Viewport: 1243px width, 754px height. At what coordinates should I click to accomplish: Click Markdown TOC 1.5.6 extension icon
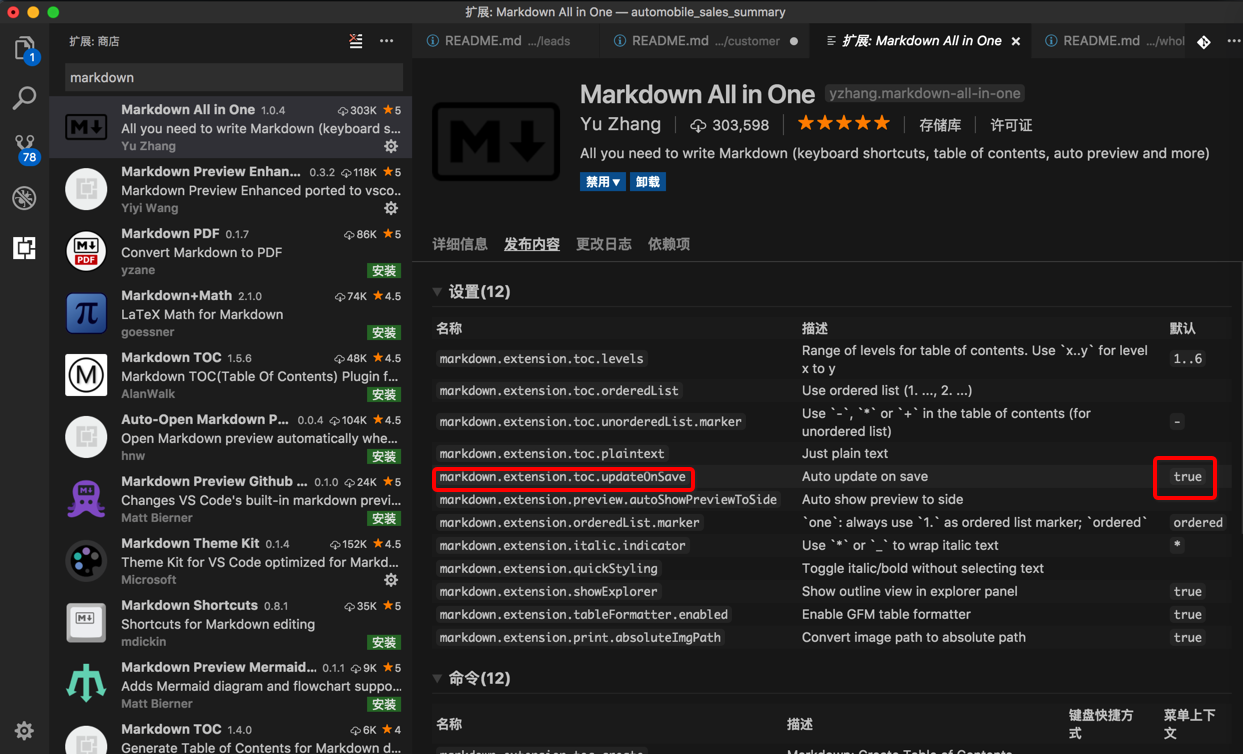pos(86,375)
